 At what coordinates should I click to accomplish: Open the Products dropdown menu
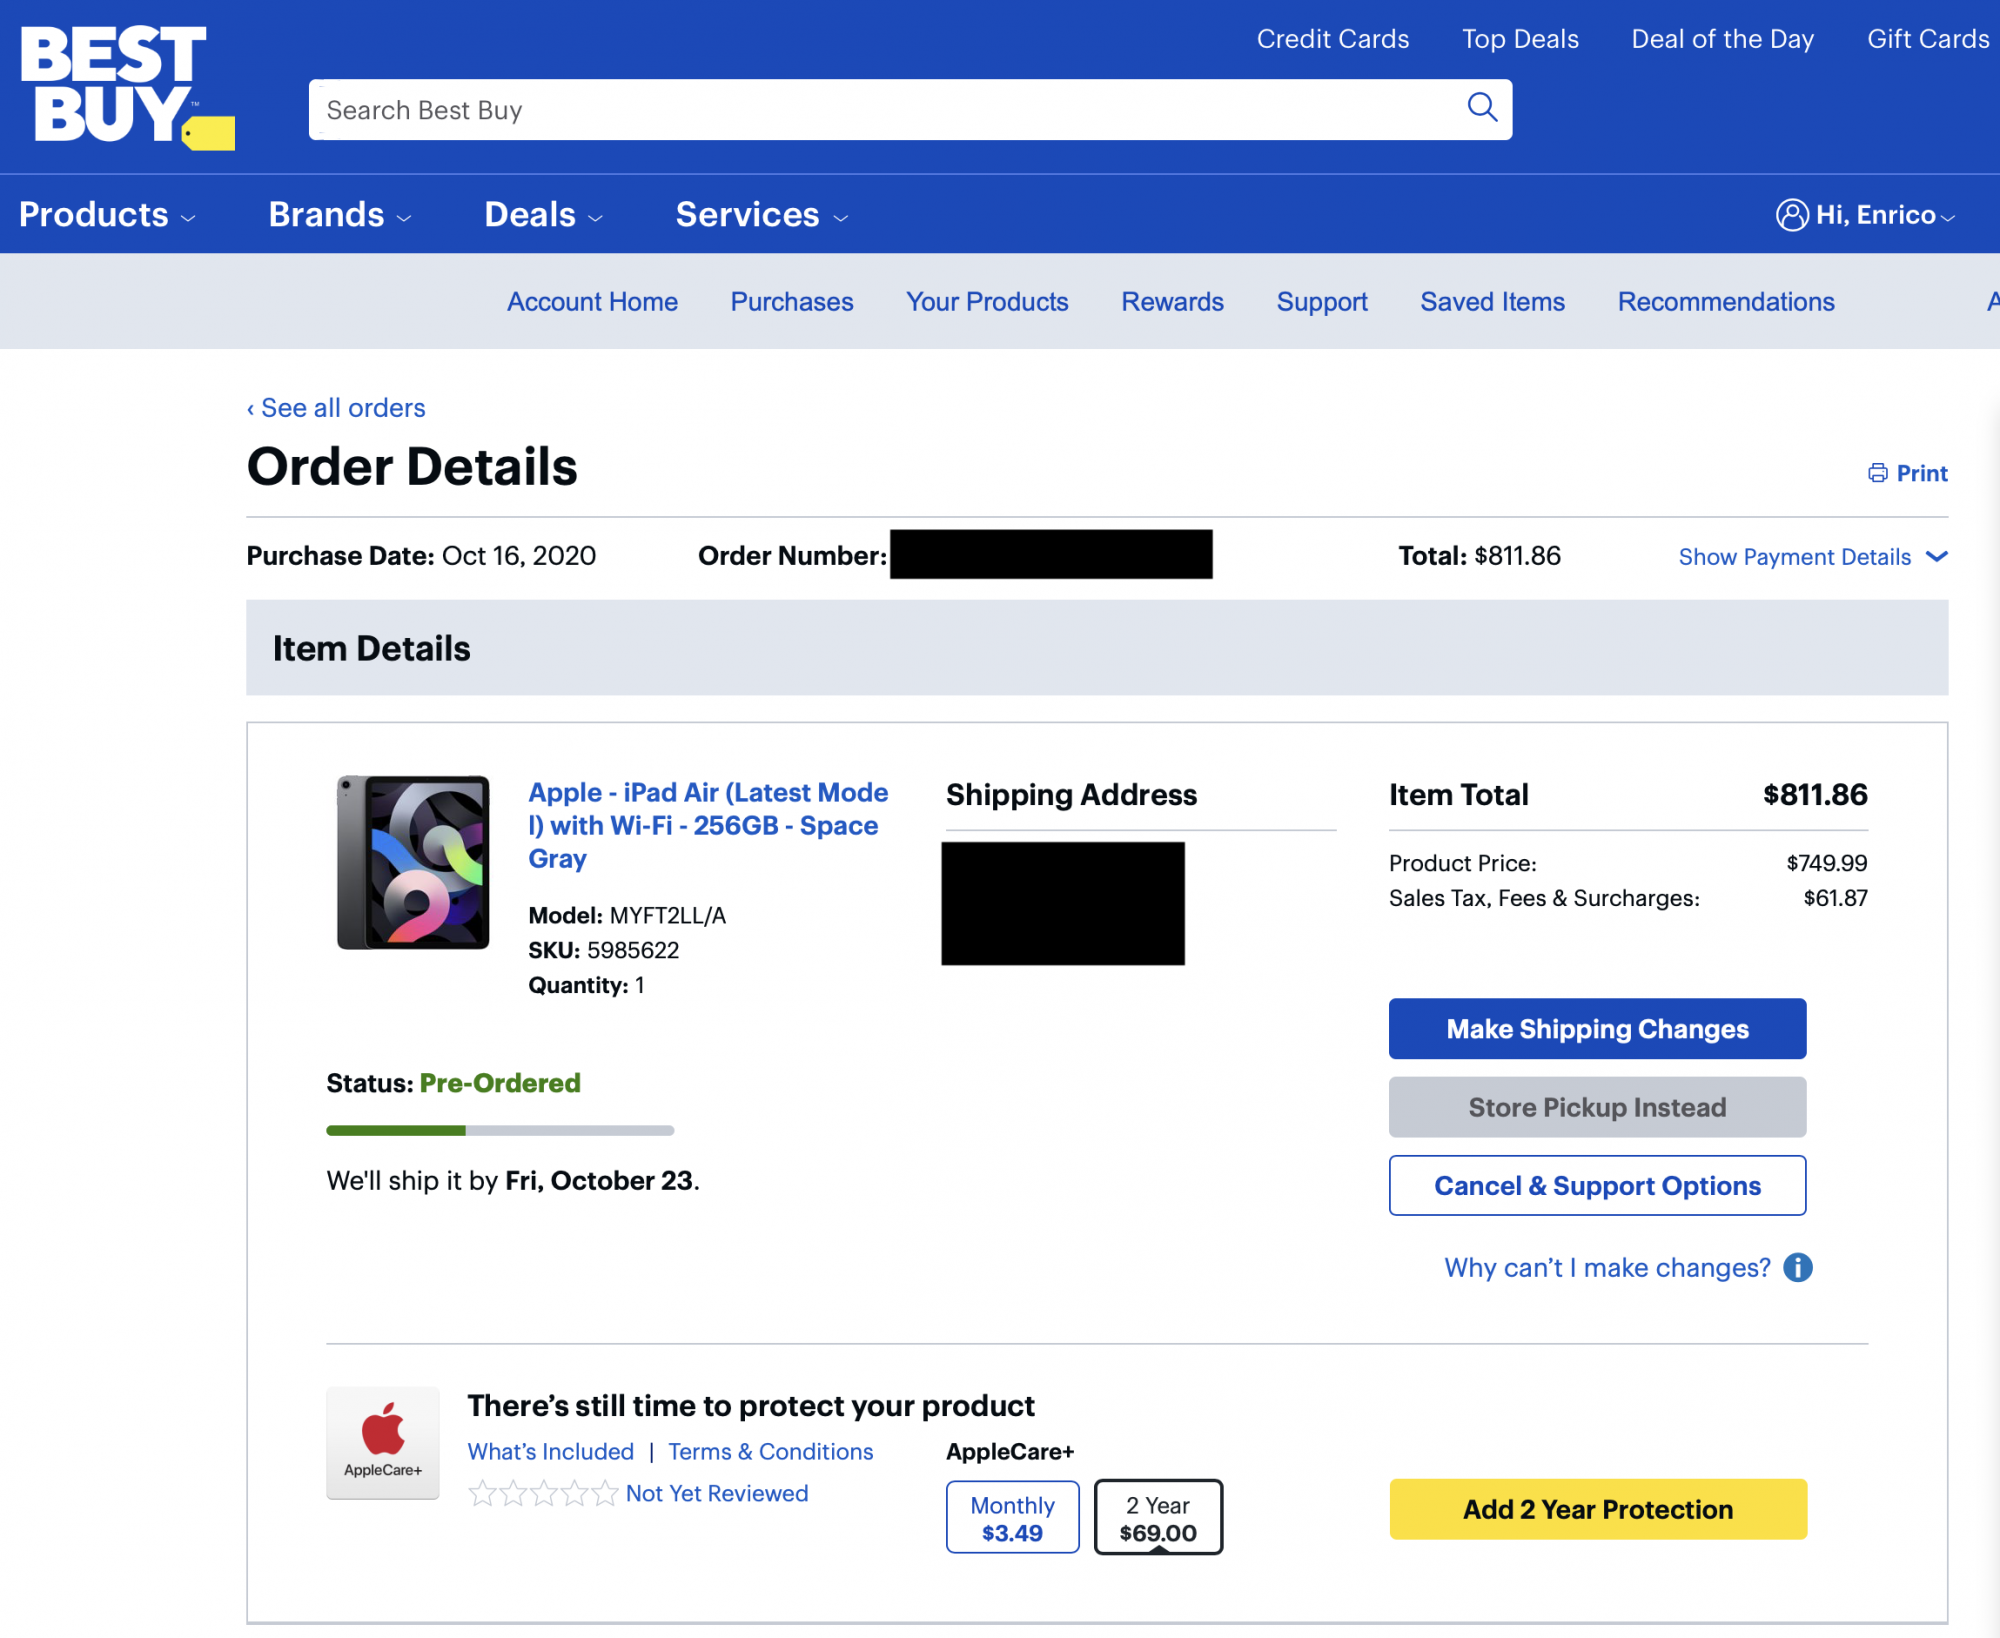click(107, 215)
